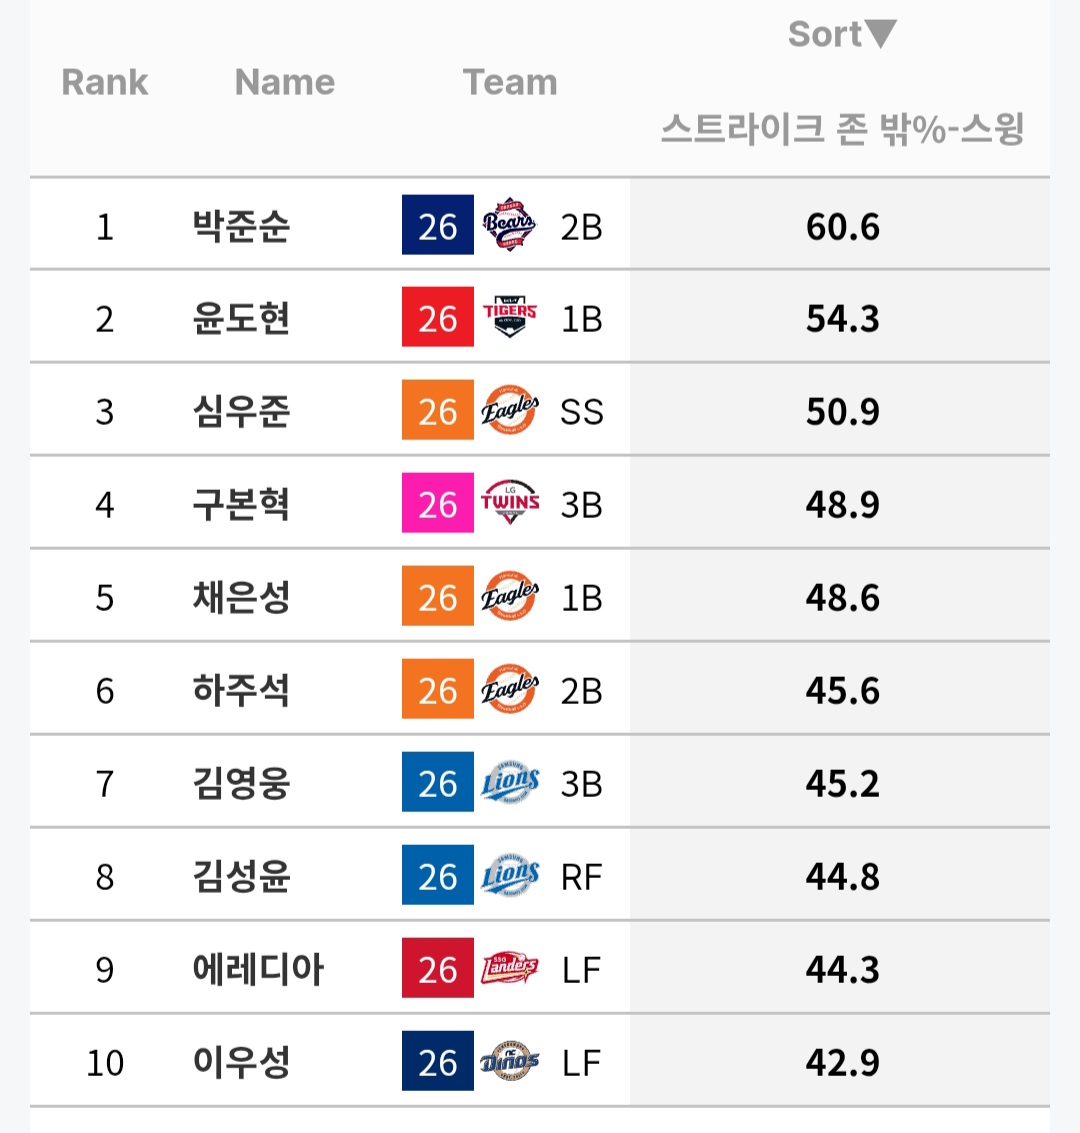This screenshot has width=1080, height=1133.
Task: Click the Name column header
Action: [284, 82]
